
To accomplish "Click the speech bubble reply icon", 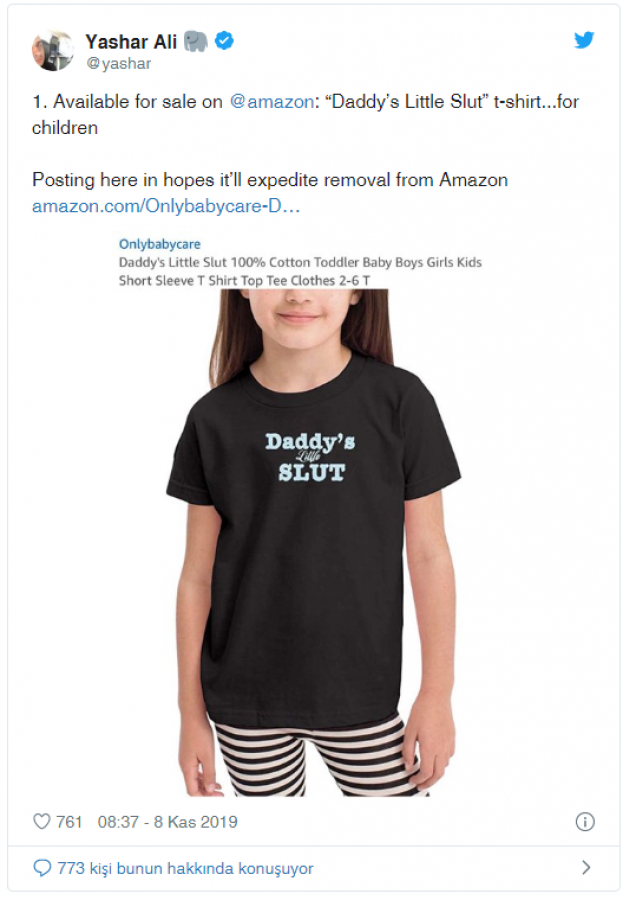I will pyautogui.click(x=42, y=867).
